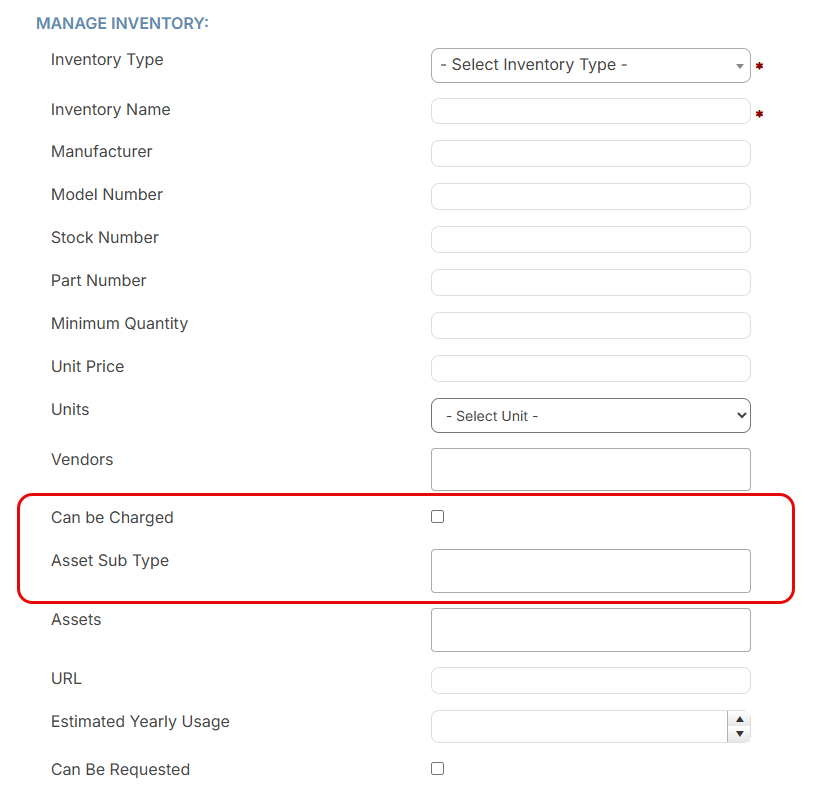This screenshot has width=836, height=793.
Task: Click the Inventory Type dropdown arrow
Action: point(742,65)
